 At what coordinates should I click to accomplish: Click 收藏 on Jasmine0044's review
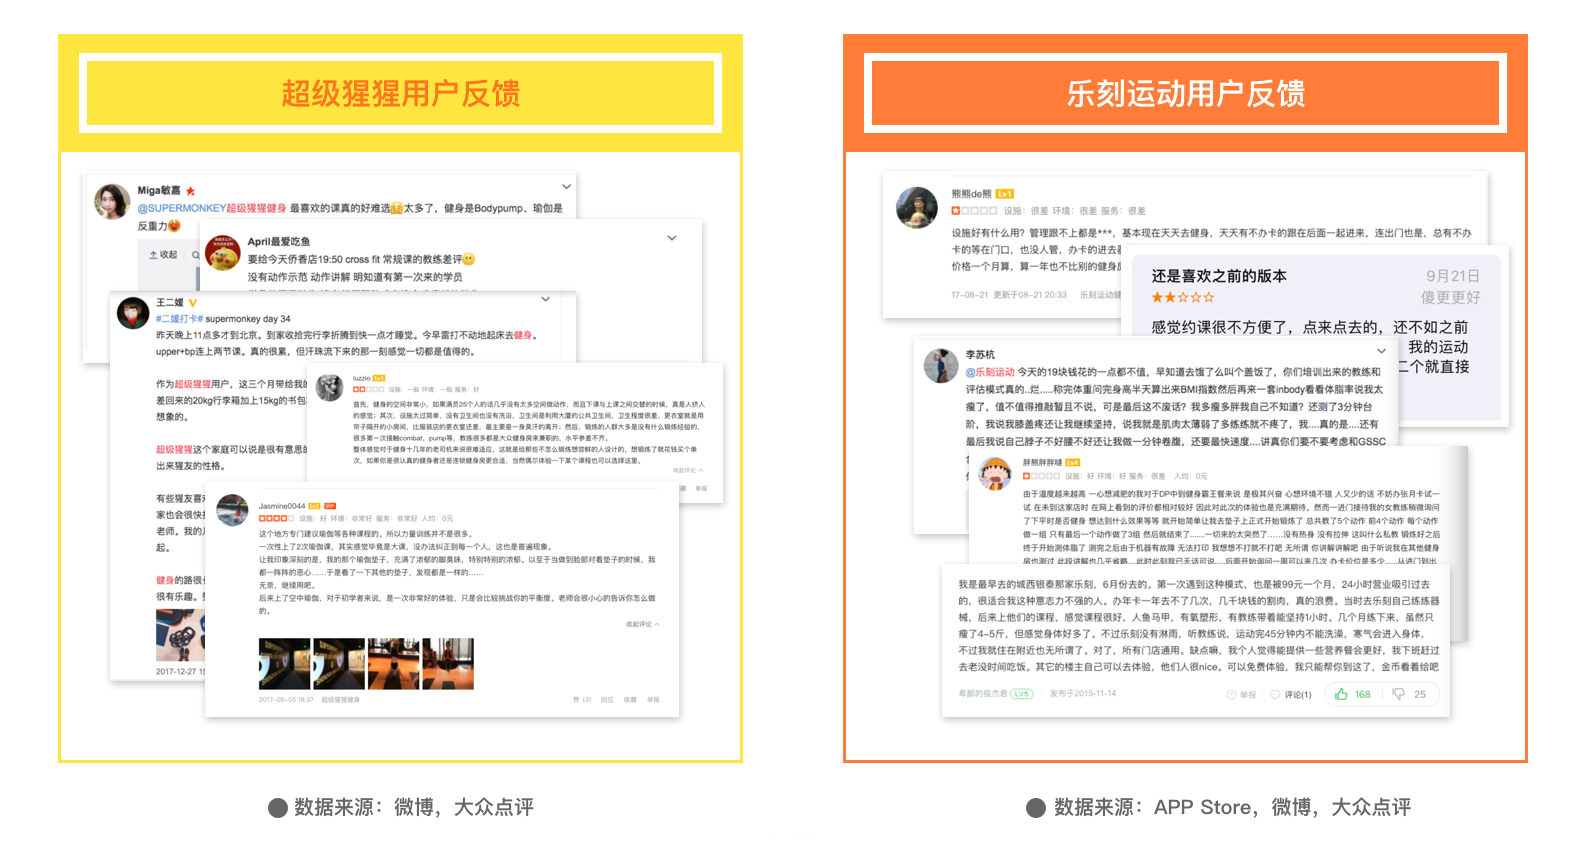point(630,700)
